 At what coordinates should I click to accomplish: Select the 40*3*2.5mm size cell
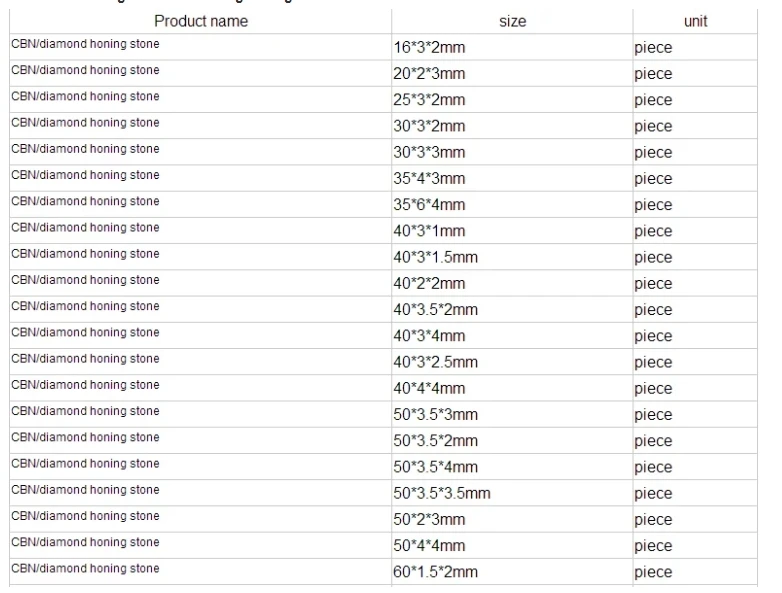tap(435, 362)
